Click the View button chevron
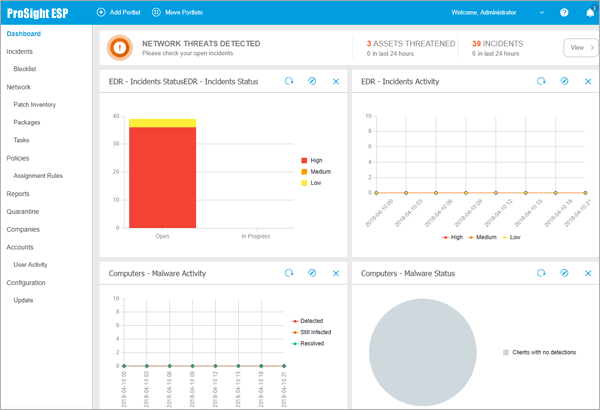The image size is (600, 410). (x=592, y=47)
